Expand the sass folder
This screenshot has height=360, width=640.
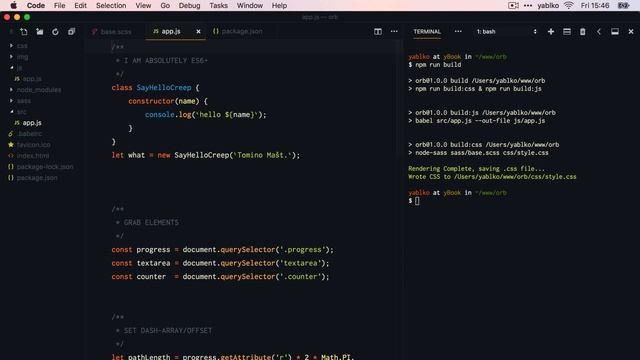pyautogui.click(x=11, y=100)
